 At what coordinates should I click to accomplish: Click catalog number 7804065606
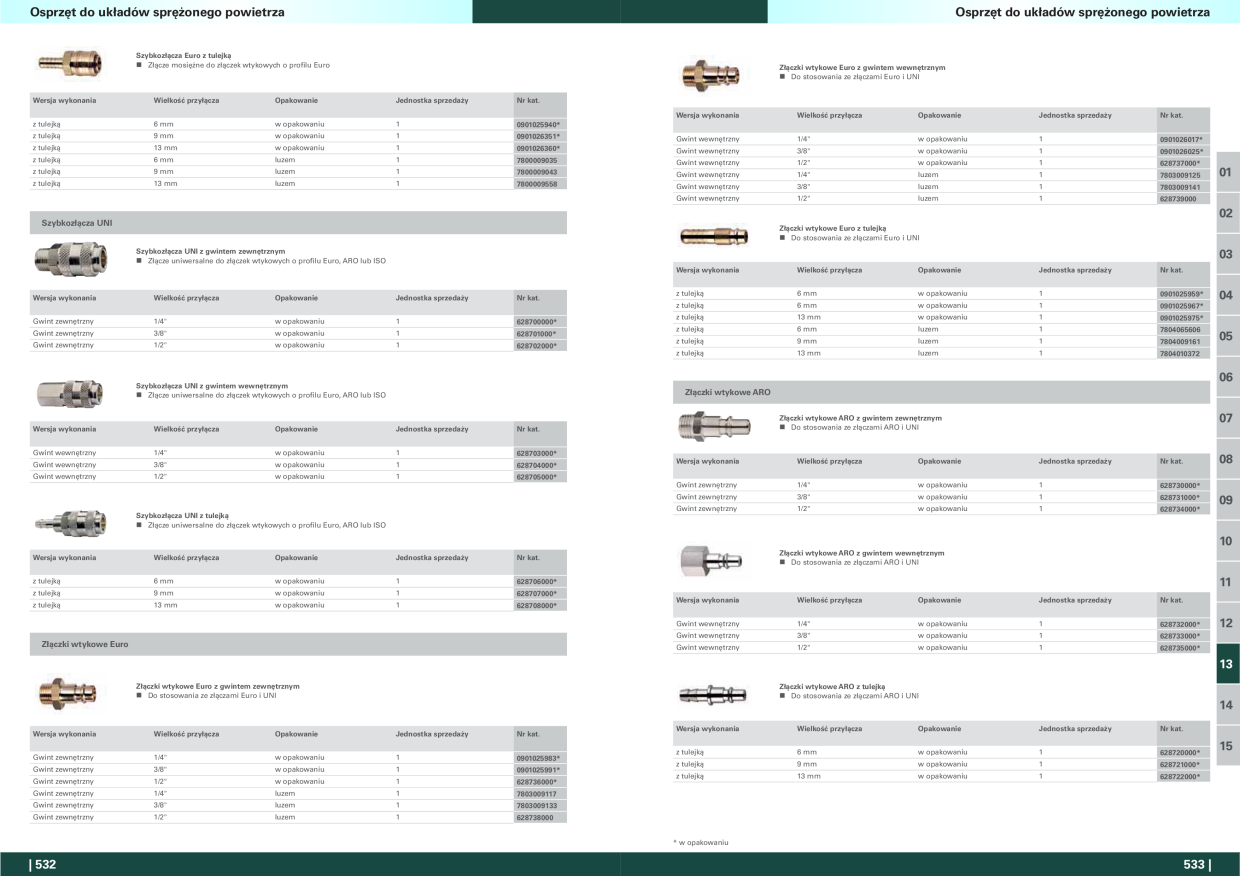point(1180,330)
